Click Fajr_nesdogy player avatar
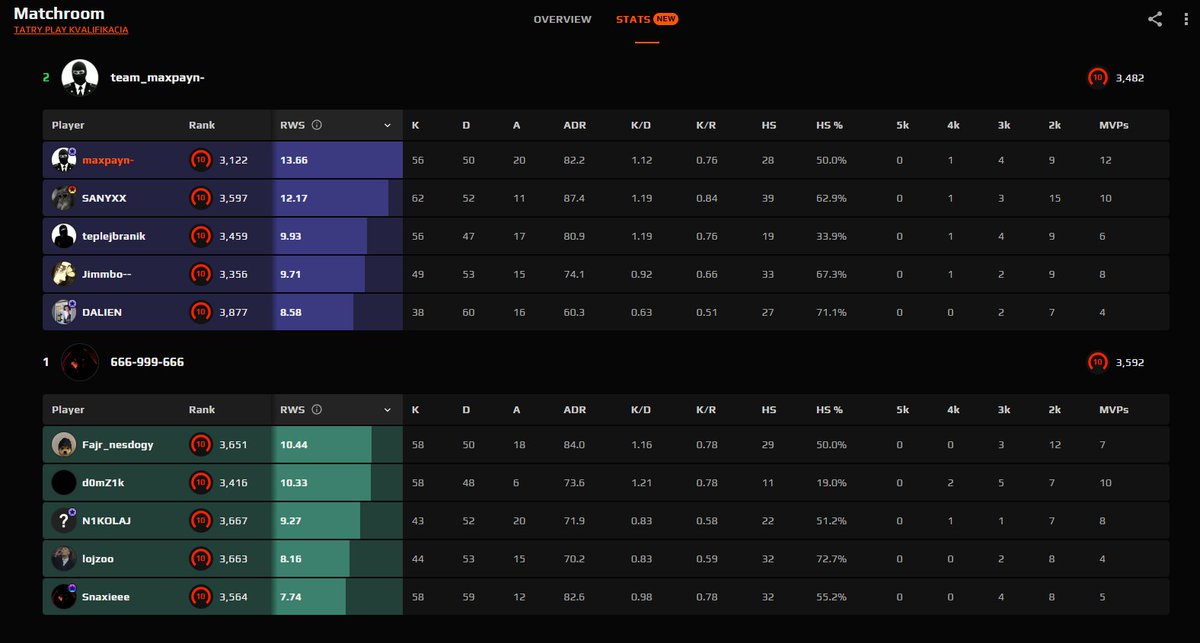1200x643 pixels. [x=64, y=444]
